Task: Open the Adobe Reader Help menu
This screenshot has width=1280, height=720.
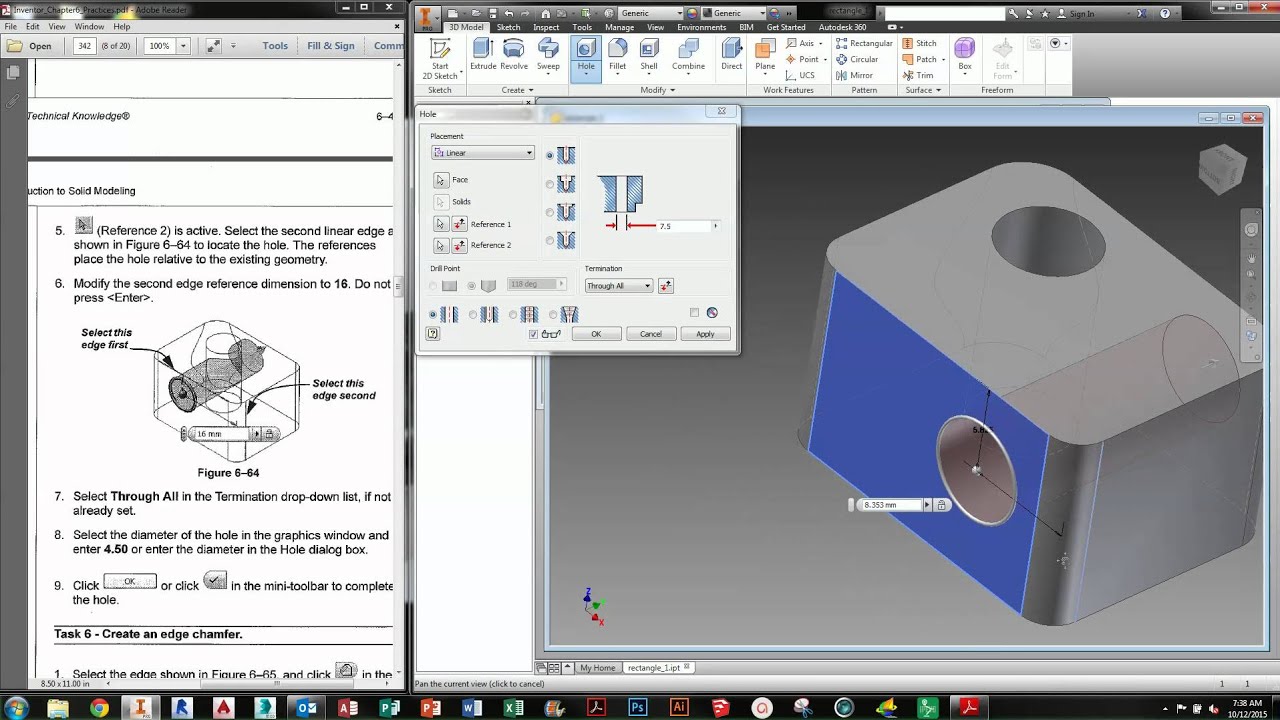Action: 121,27
